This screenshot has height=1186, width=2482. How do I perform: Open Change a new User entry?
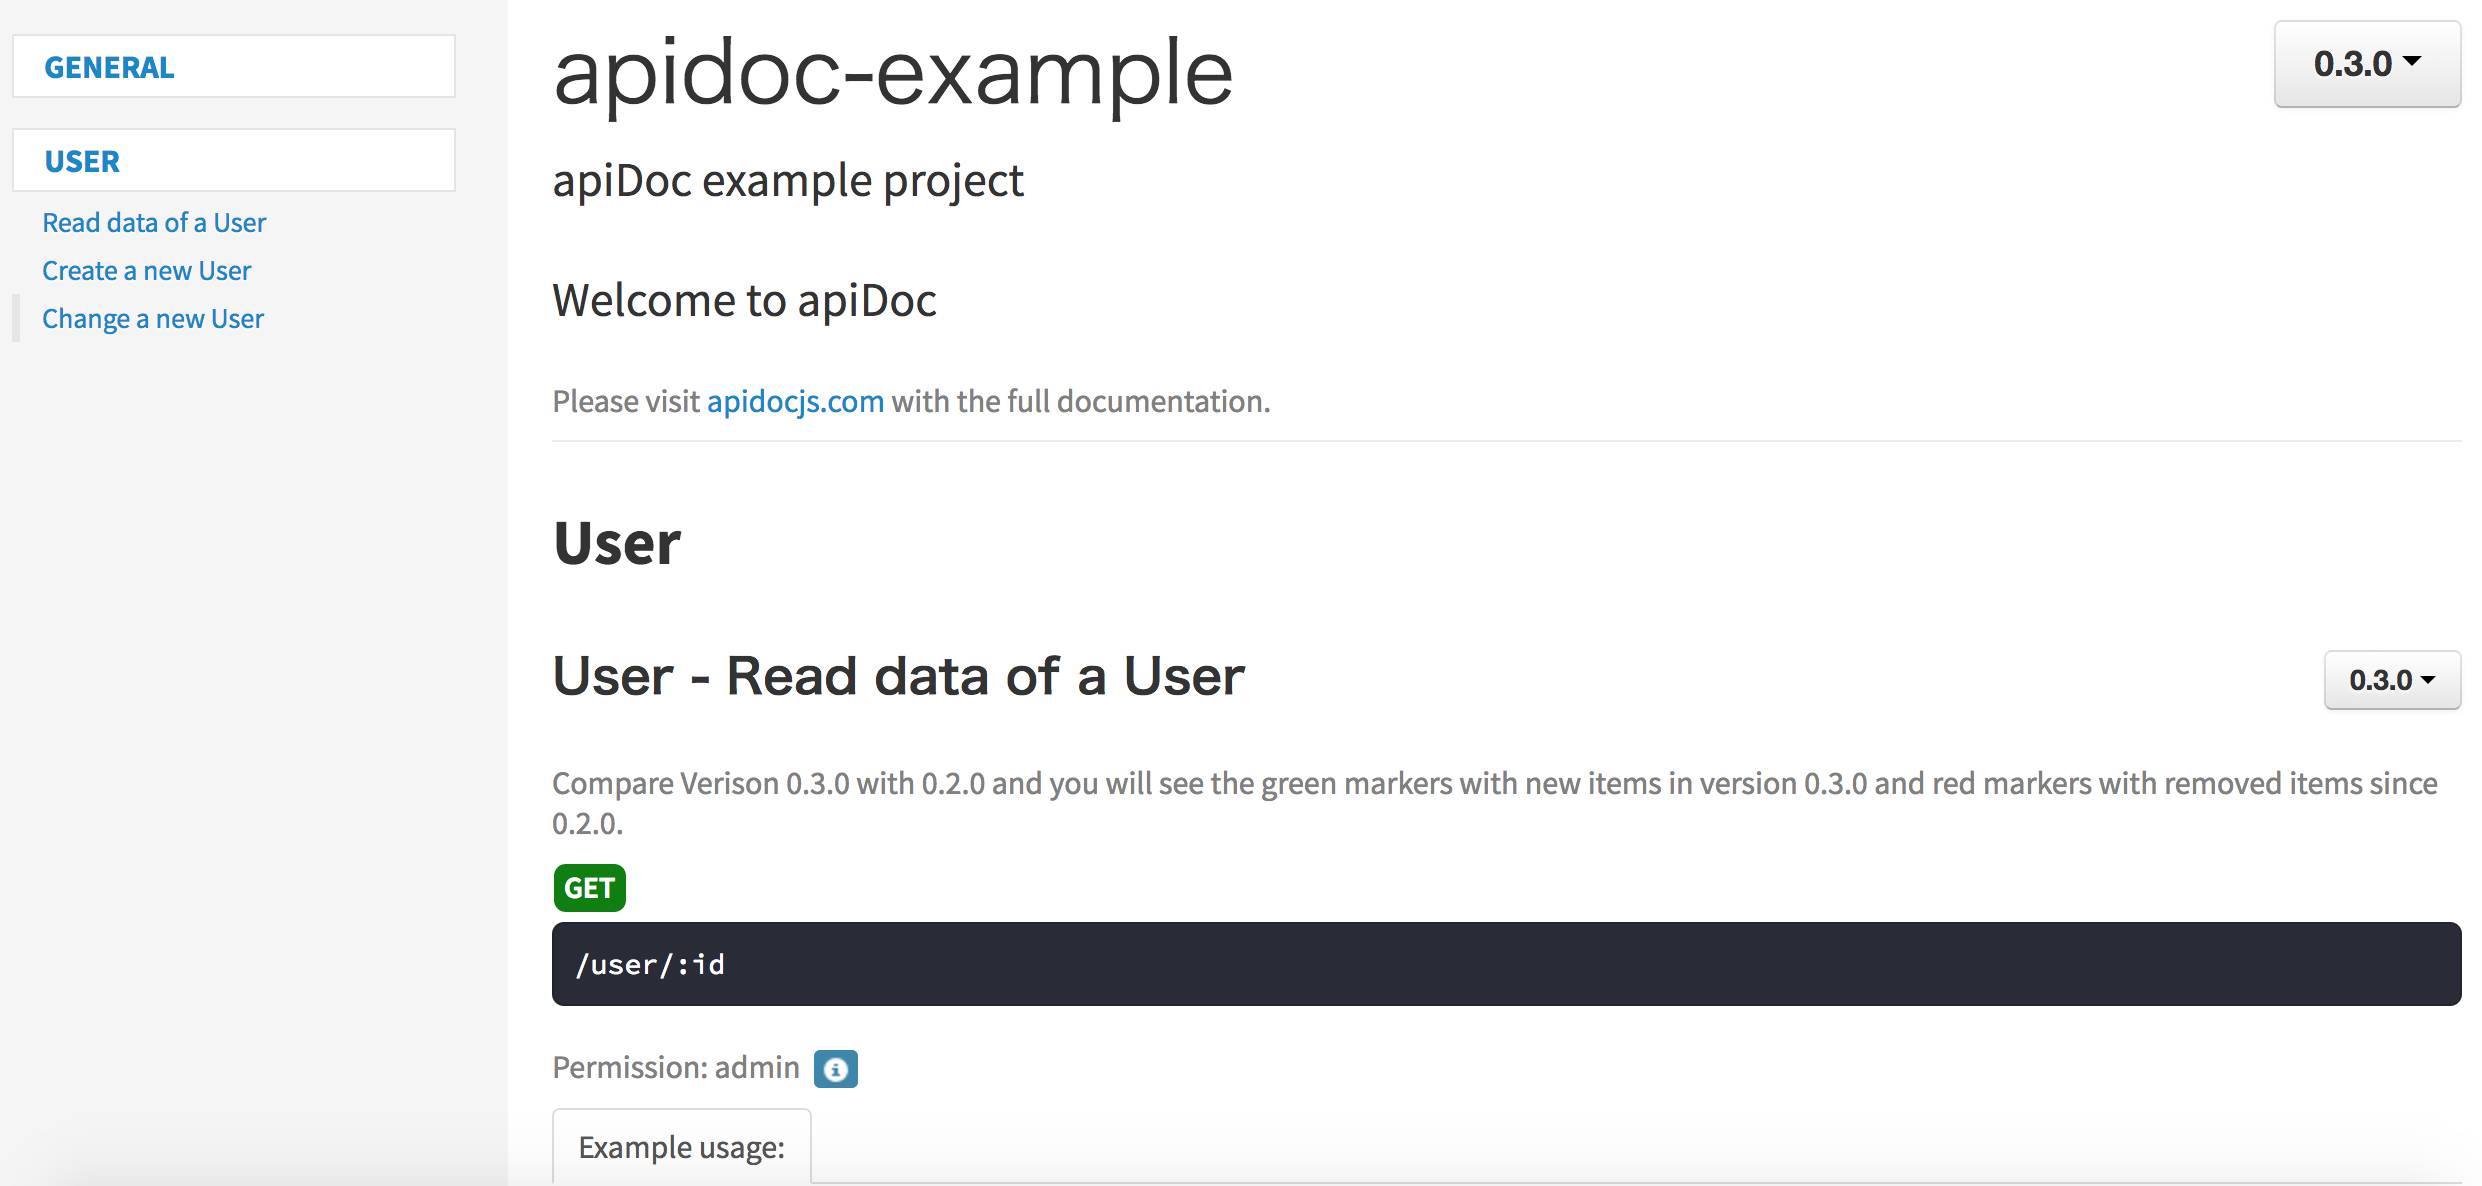[153, 318]
